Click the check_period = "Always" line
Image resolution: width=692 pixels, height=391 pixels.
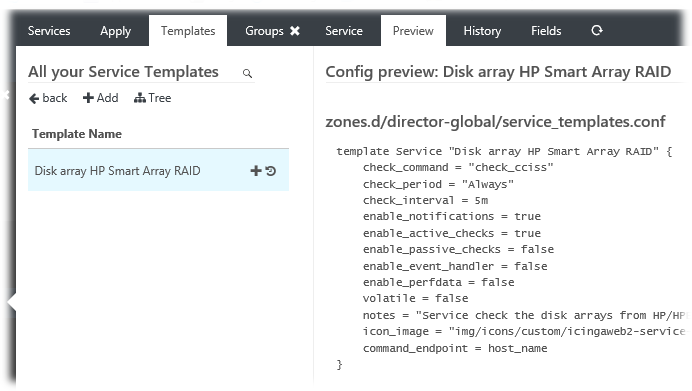[x=438, y=184]
